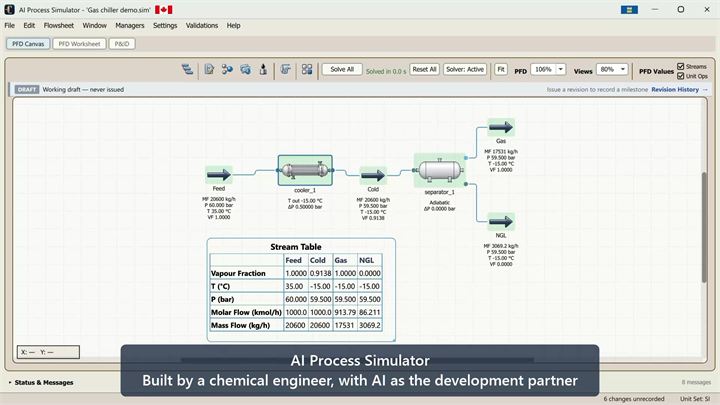Click the 8 messages count

[696, 382]
